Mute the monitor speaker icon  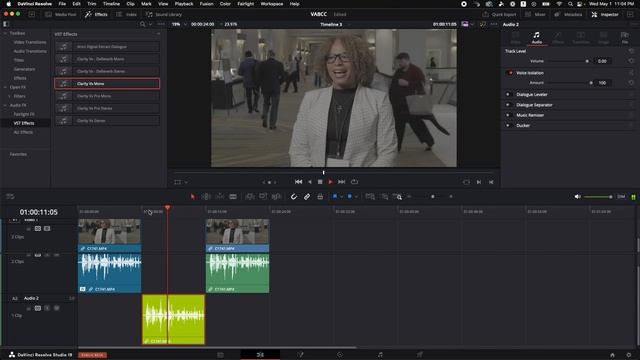(x=577, y=197)
